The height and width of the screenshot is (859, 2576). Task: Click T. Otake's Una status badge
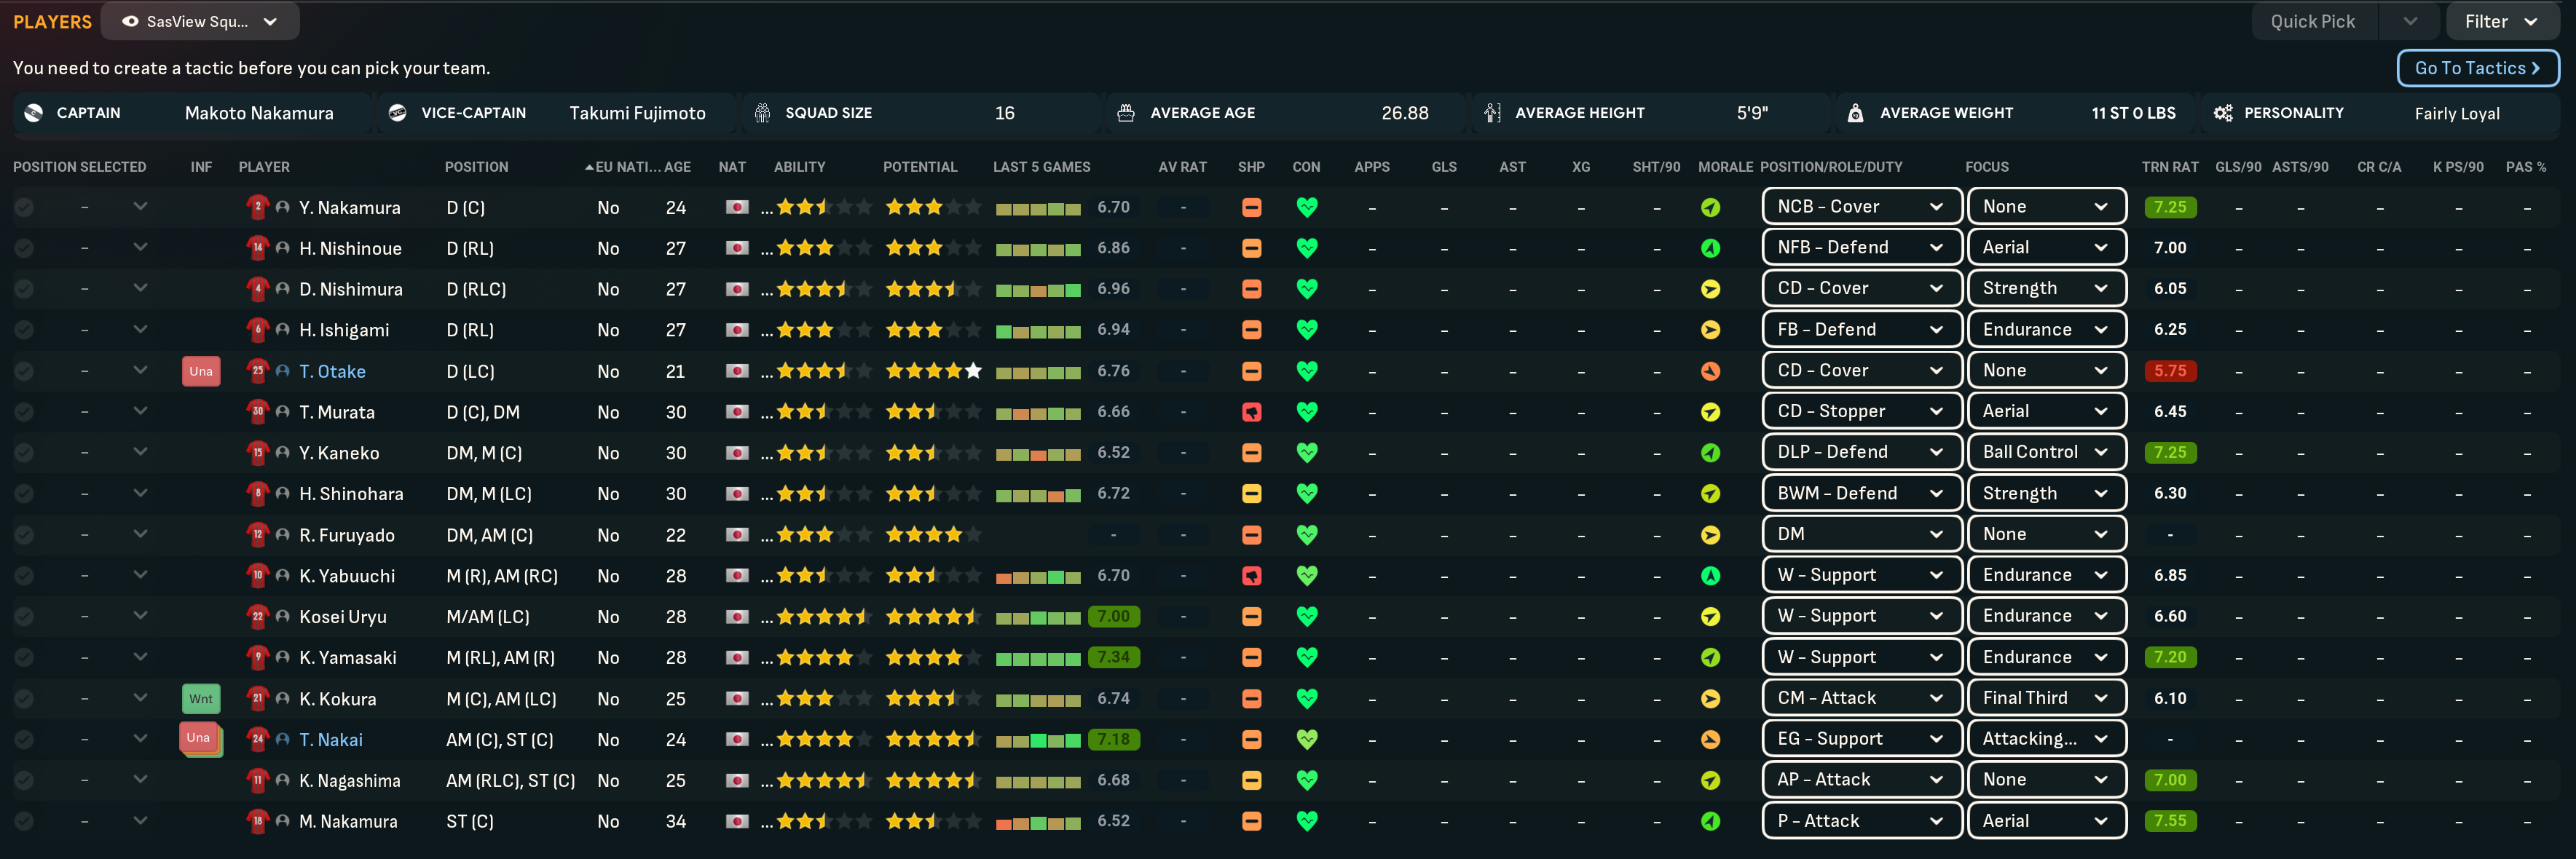pos(201,371)
